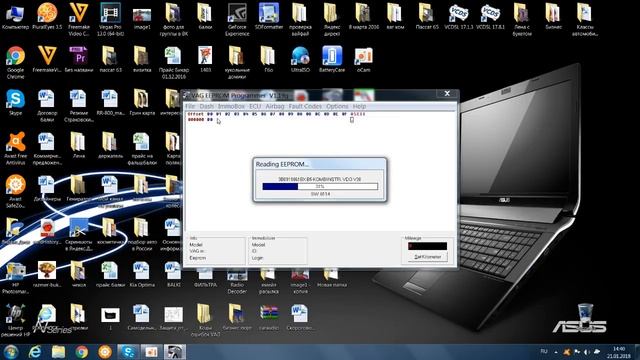Select the UltraISO desktop shortcut
The height and width of the screenshot is (360, 640).
[300, 59]
